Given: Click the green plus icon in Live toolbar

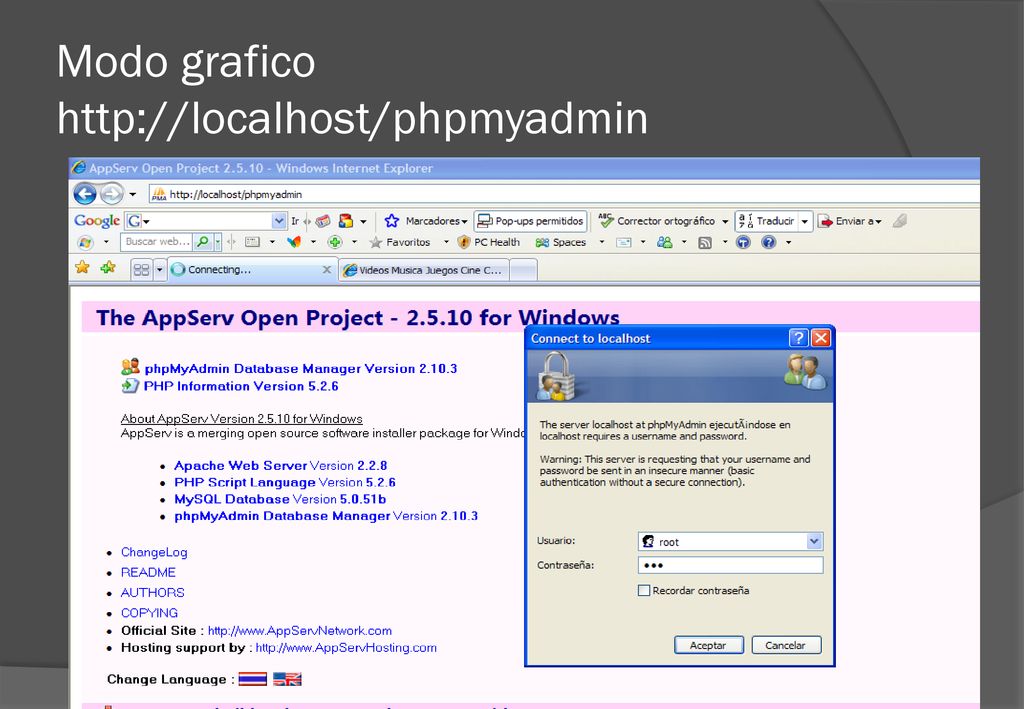Looking at the screenshot, I should pyautogui.click(x=335, y=242).
